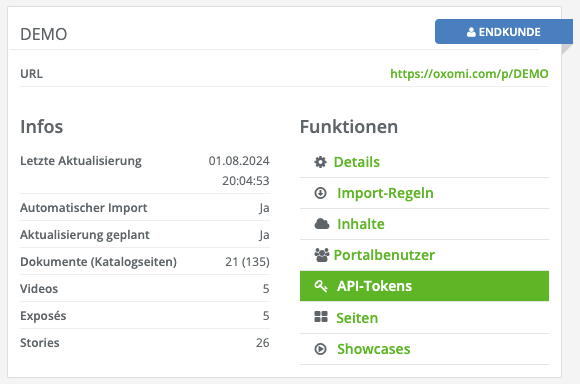Select the highlighted API-Tokens entry
580x384 pixels.
(424, 286)
